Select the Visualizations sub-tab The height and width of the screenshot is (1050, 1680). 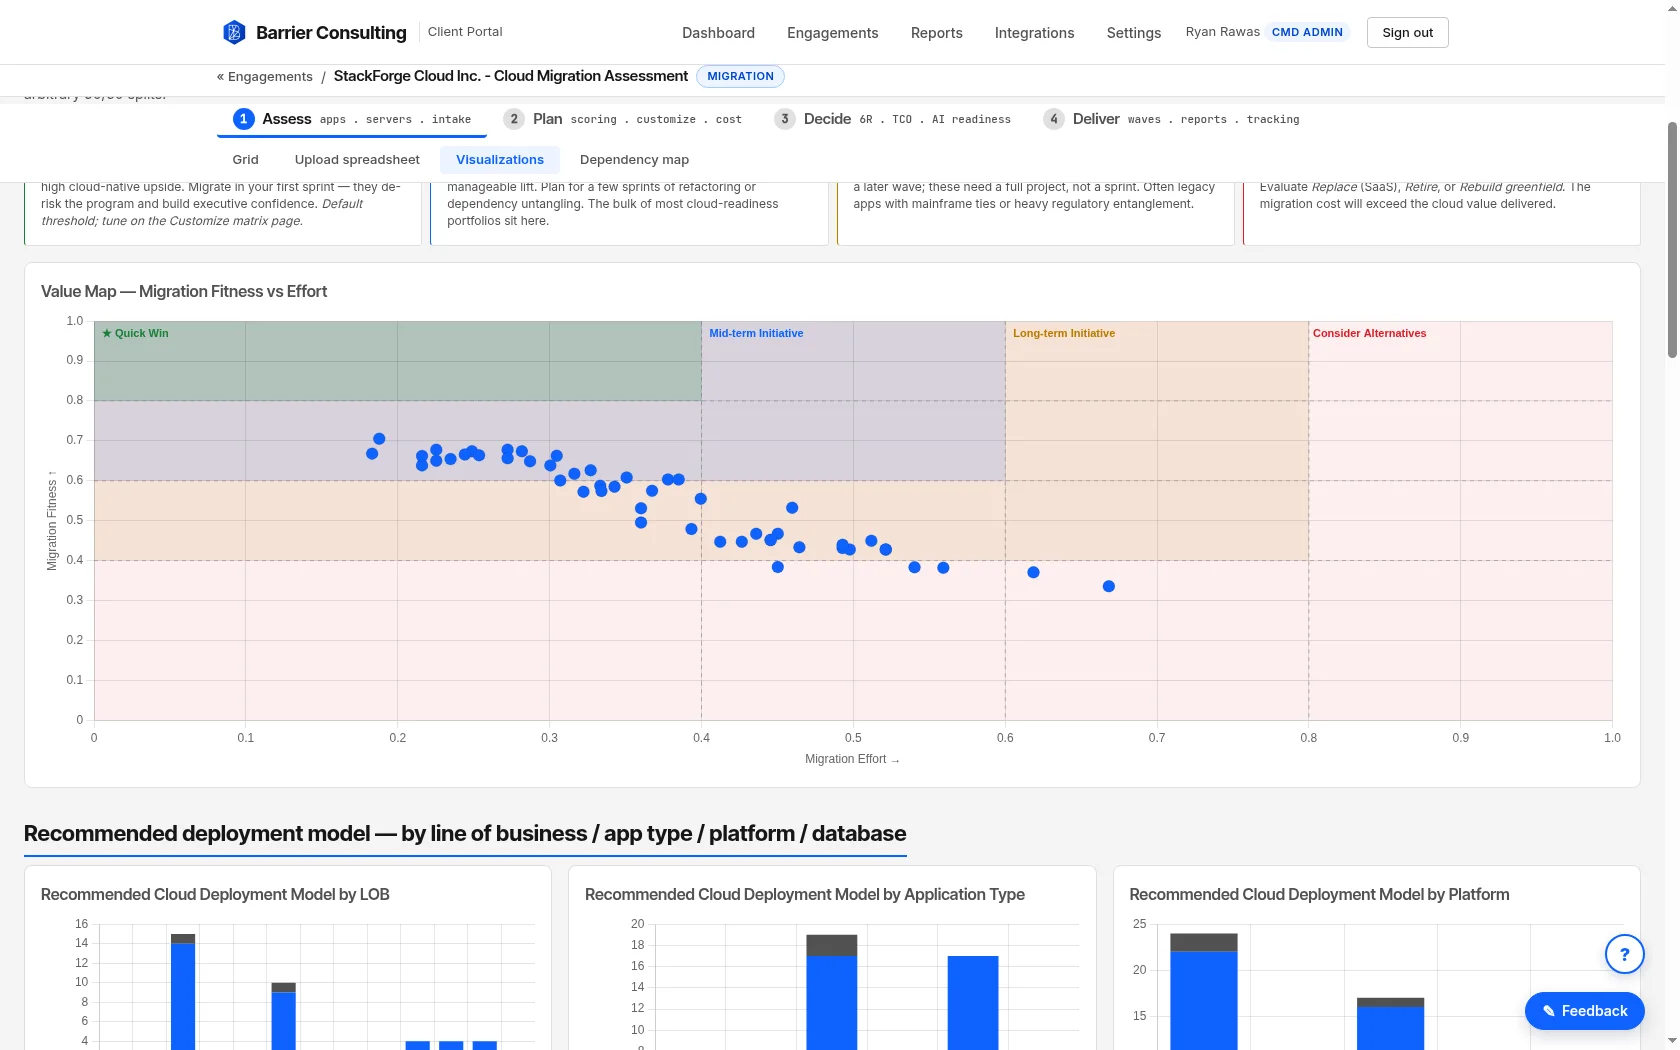coord(500,160)
